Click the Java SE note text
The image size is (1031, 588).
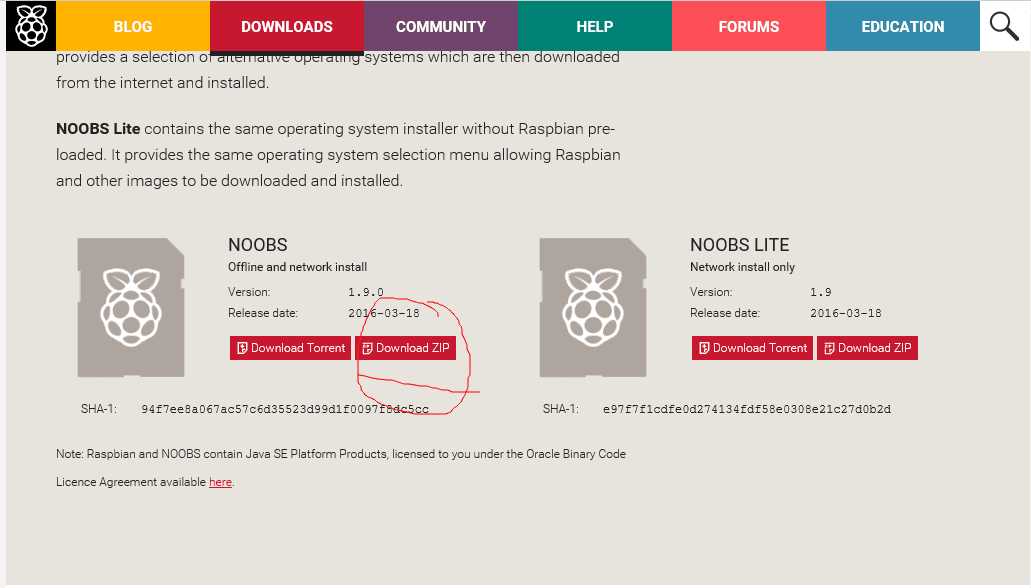point(341,468)
